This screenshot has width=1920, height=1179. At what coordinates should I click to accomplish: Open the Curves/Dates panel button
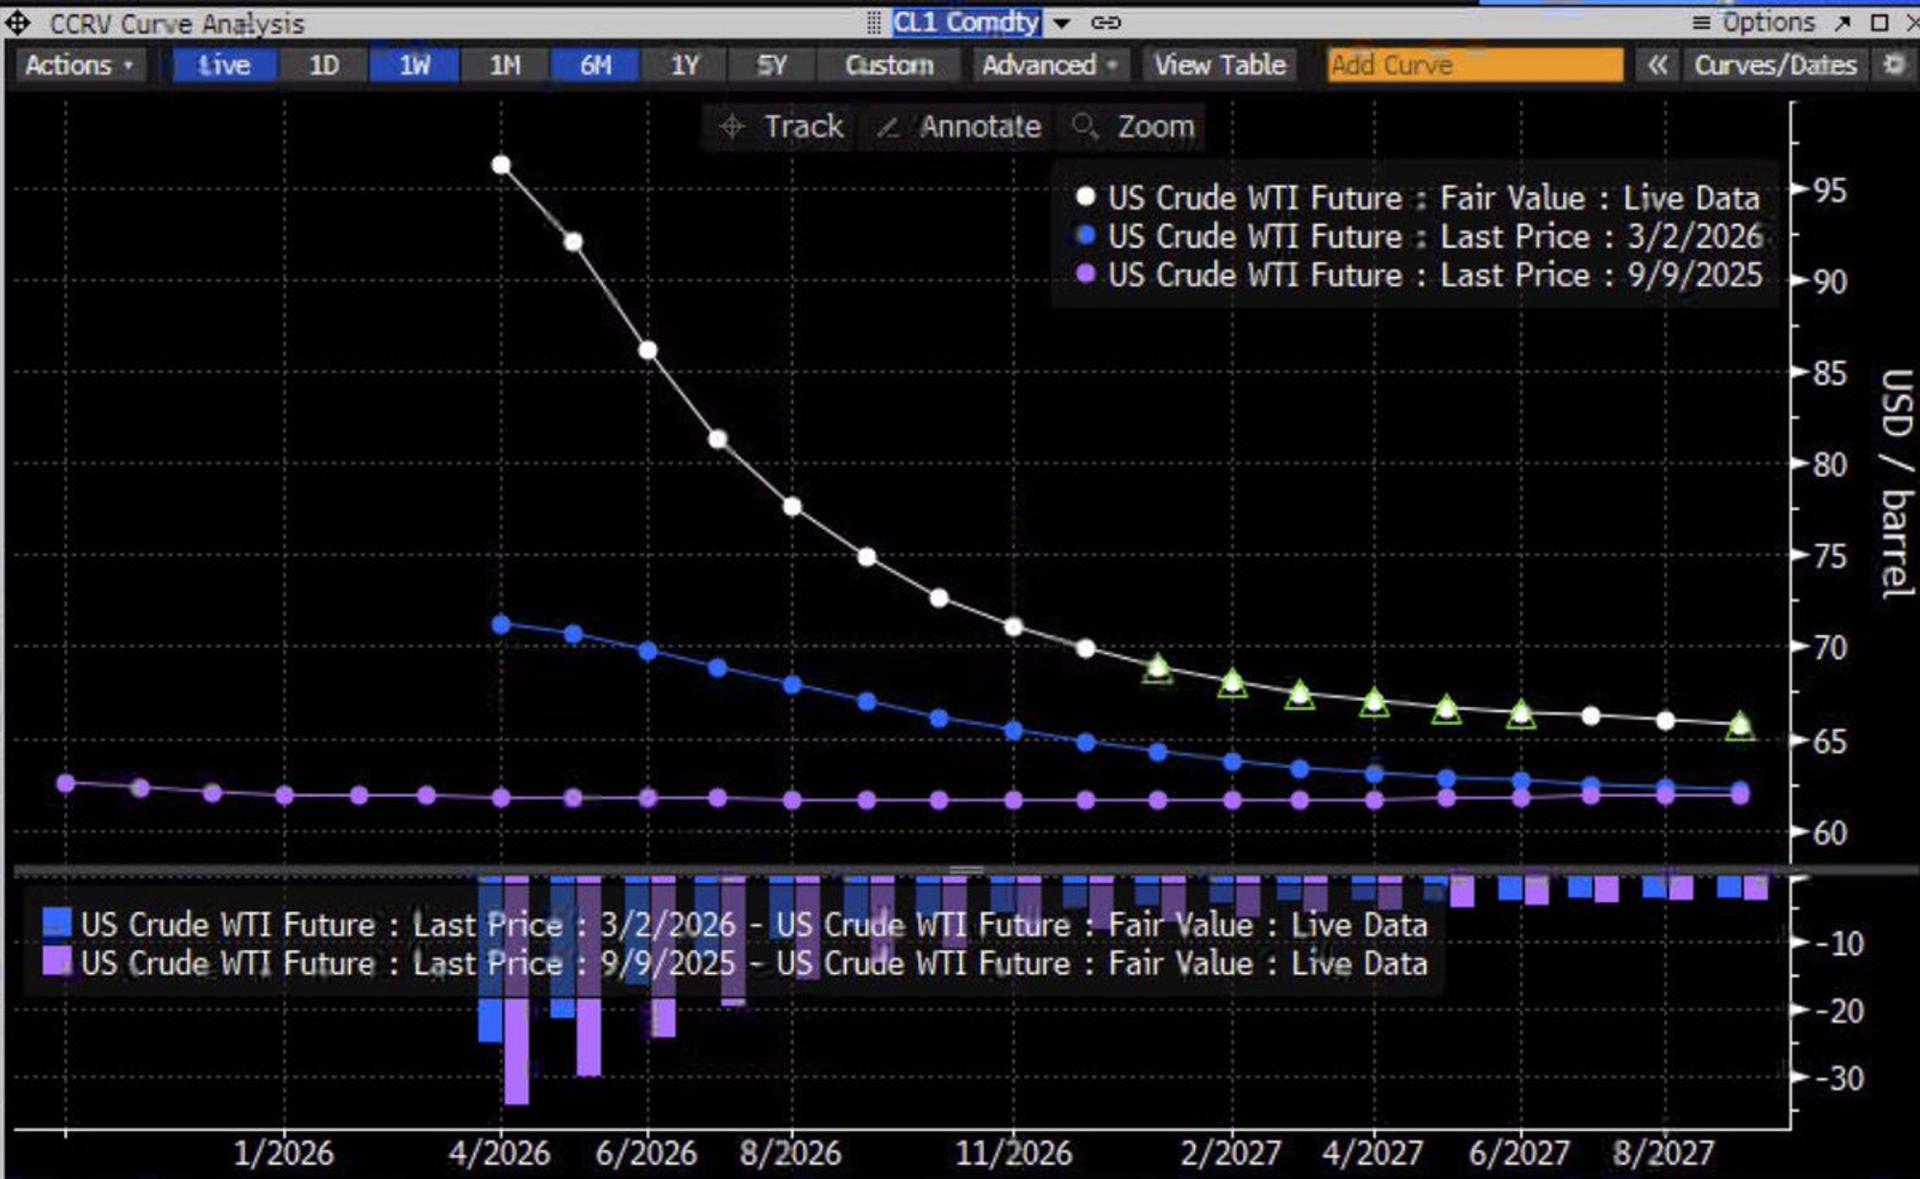tap(1774, 65)
